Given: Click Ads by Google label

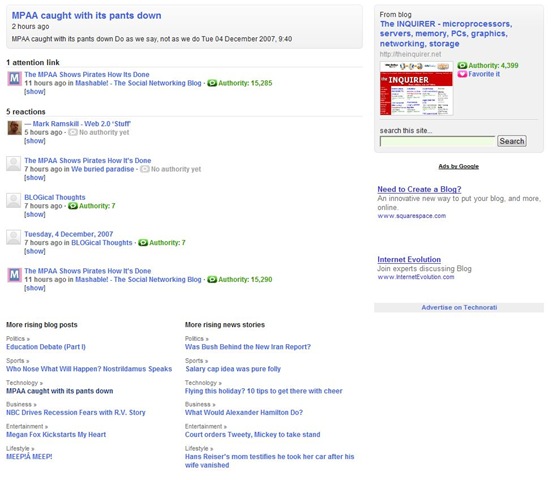Looking at the screenshot, I should [x=458, y=166].
